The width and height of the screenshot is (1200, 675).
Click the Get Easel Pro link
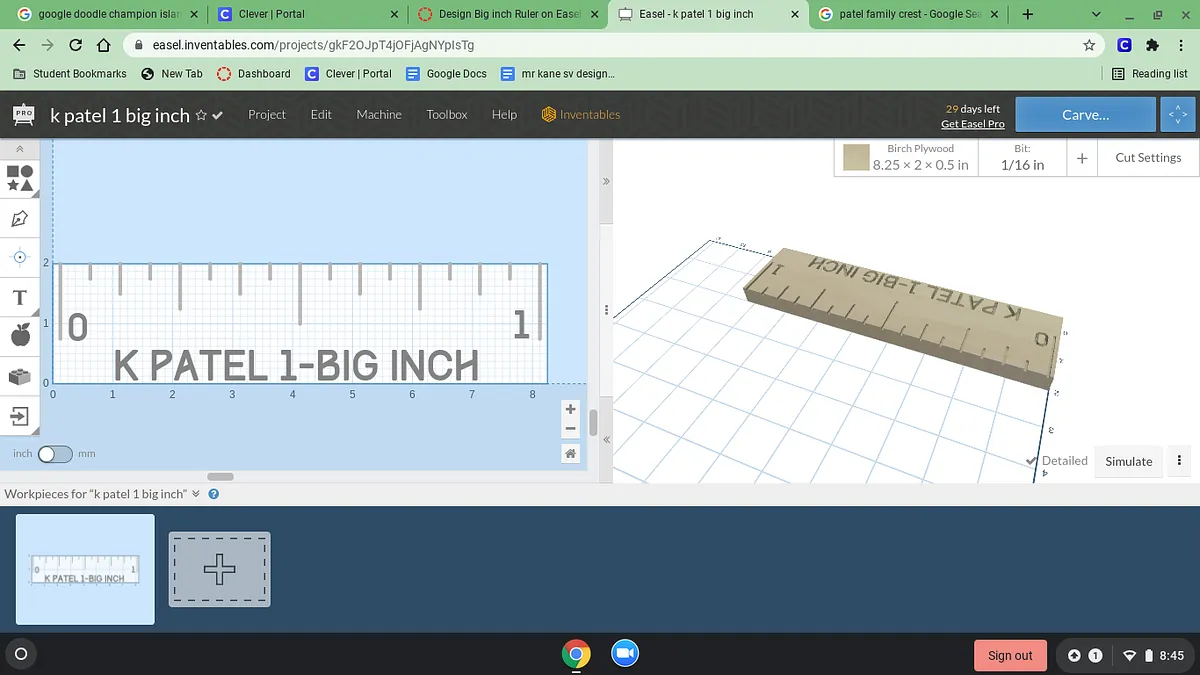[972, 124]
